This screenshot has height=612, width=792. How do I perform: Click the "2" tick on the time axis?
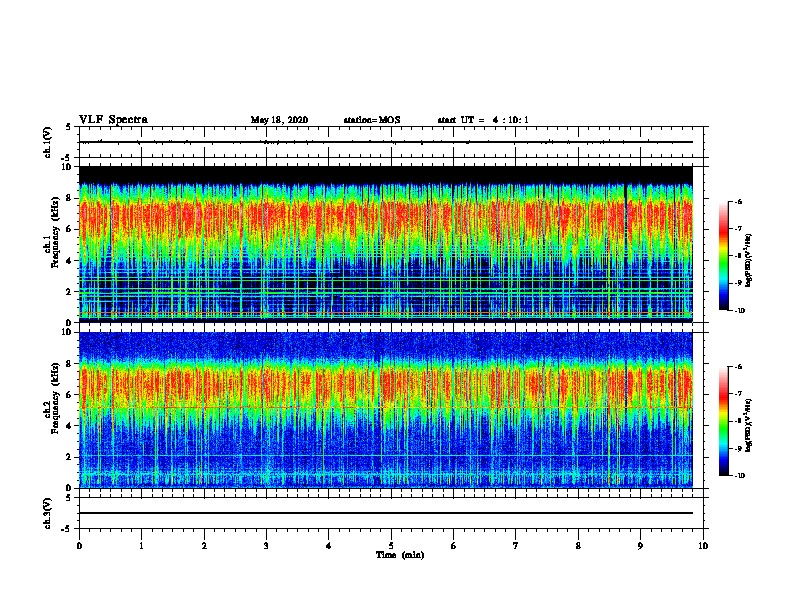pos(204,546)
